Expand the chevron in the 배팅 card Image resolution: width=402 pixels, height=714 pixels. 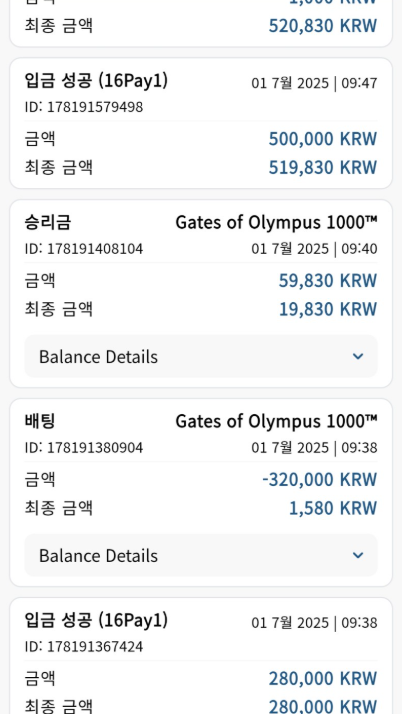[x=358, y=555]
